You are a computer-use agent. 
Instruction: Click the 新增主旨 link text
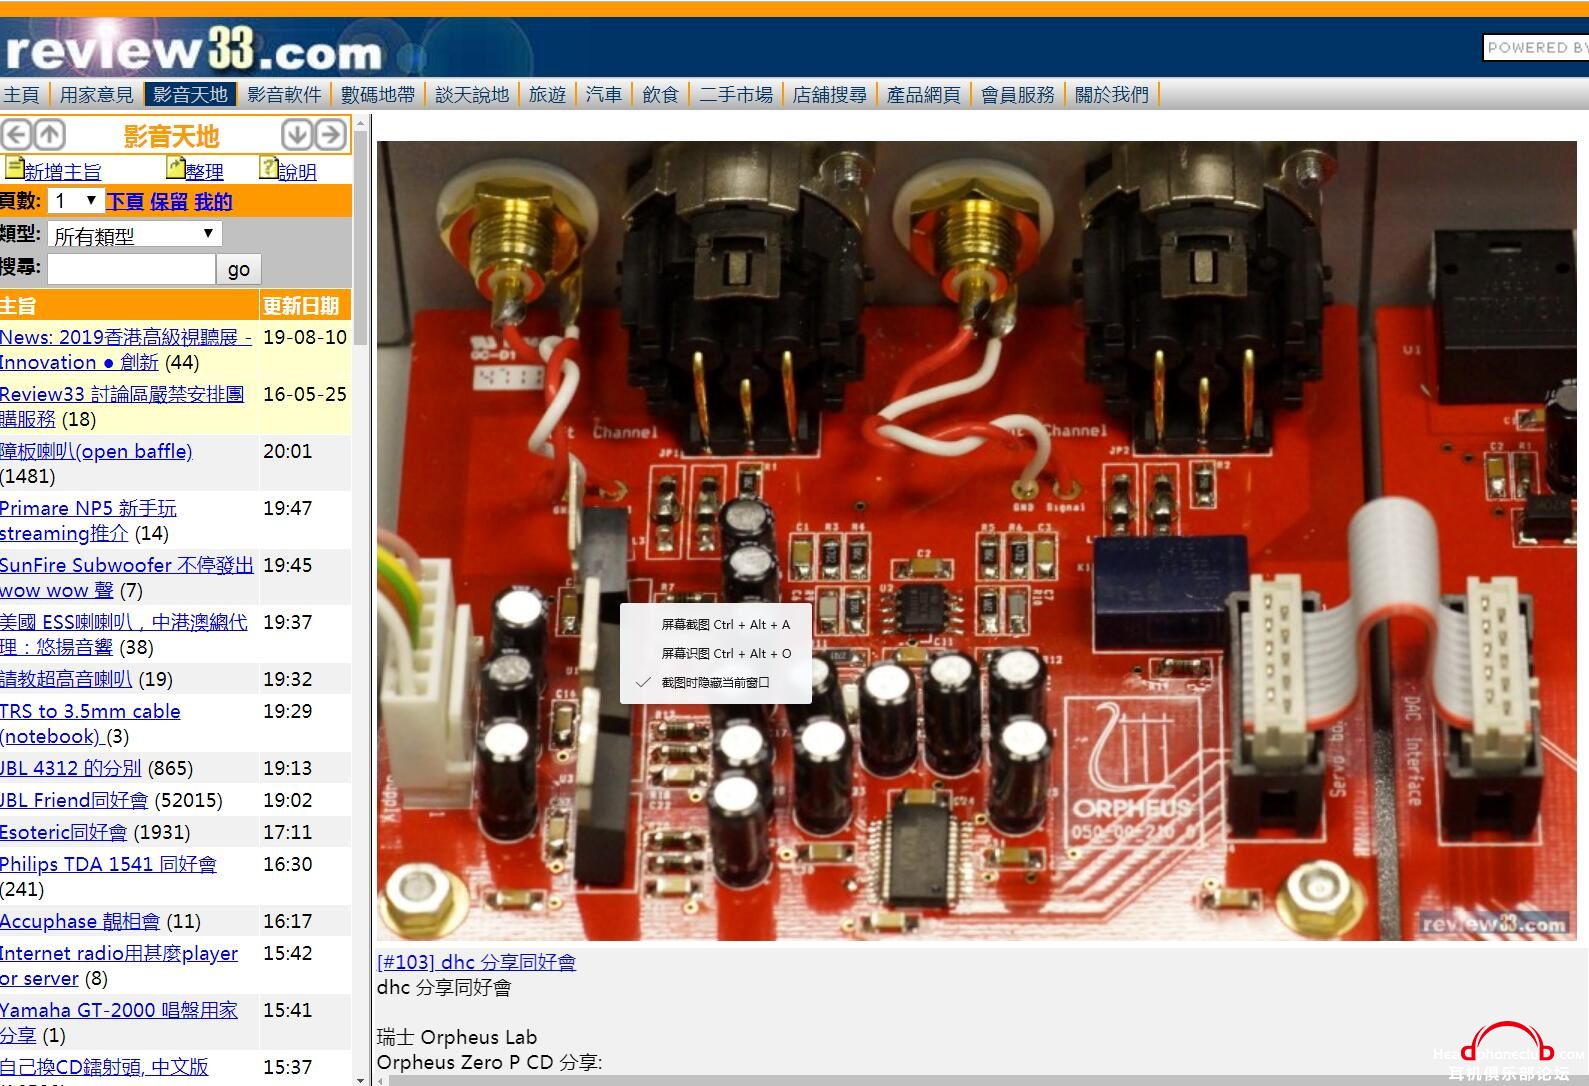pyautogui.click(x=63, y=172)
